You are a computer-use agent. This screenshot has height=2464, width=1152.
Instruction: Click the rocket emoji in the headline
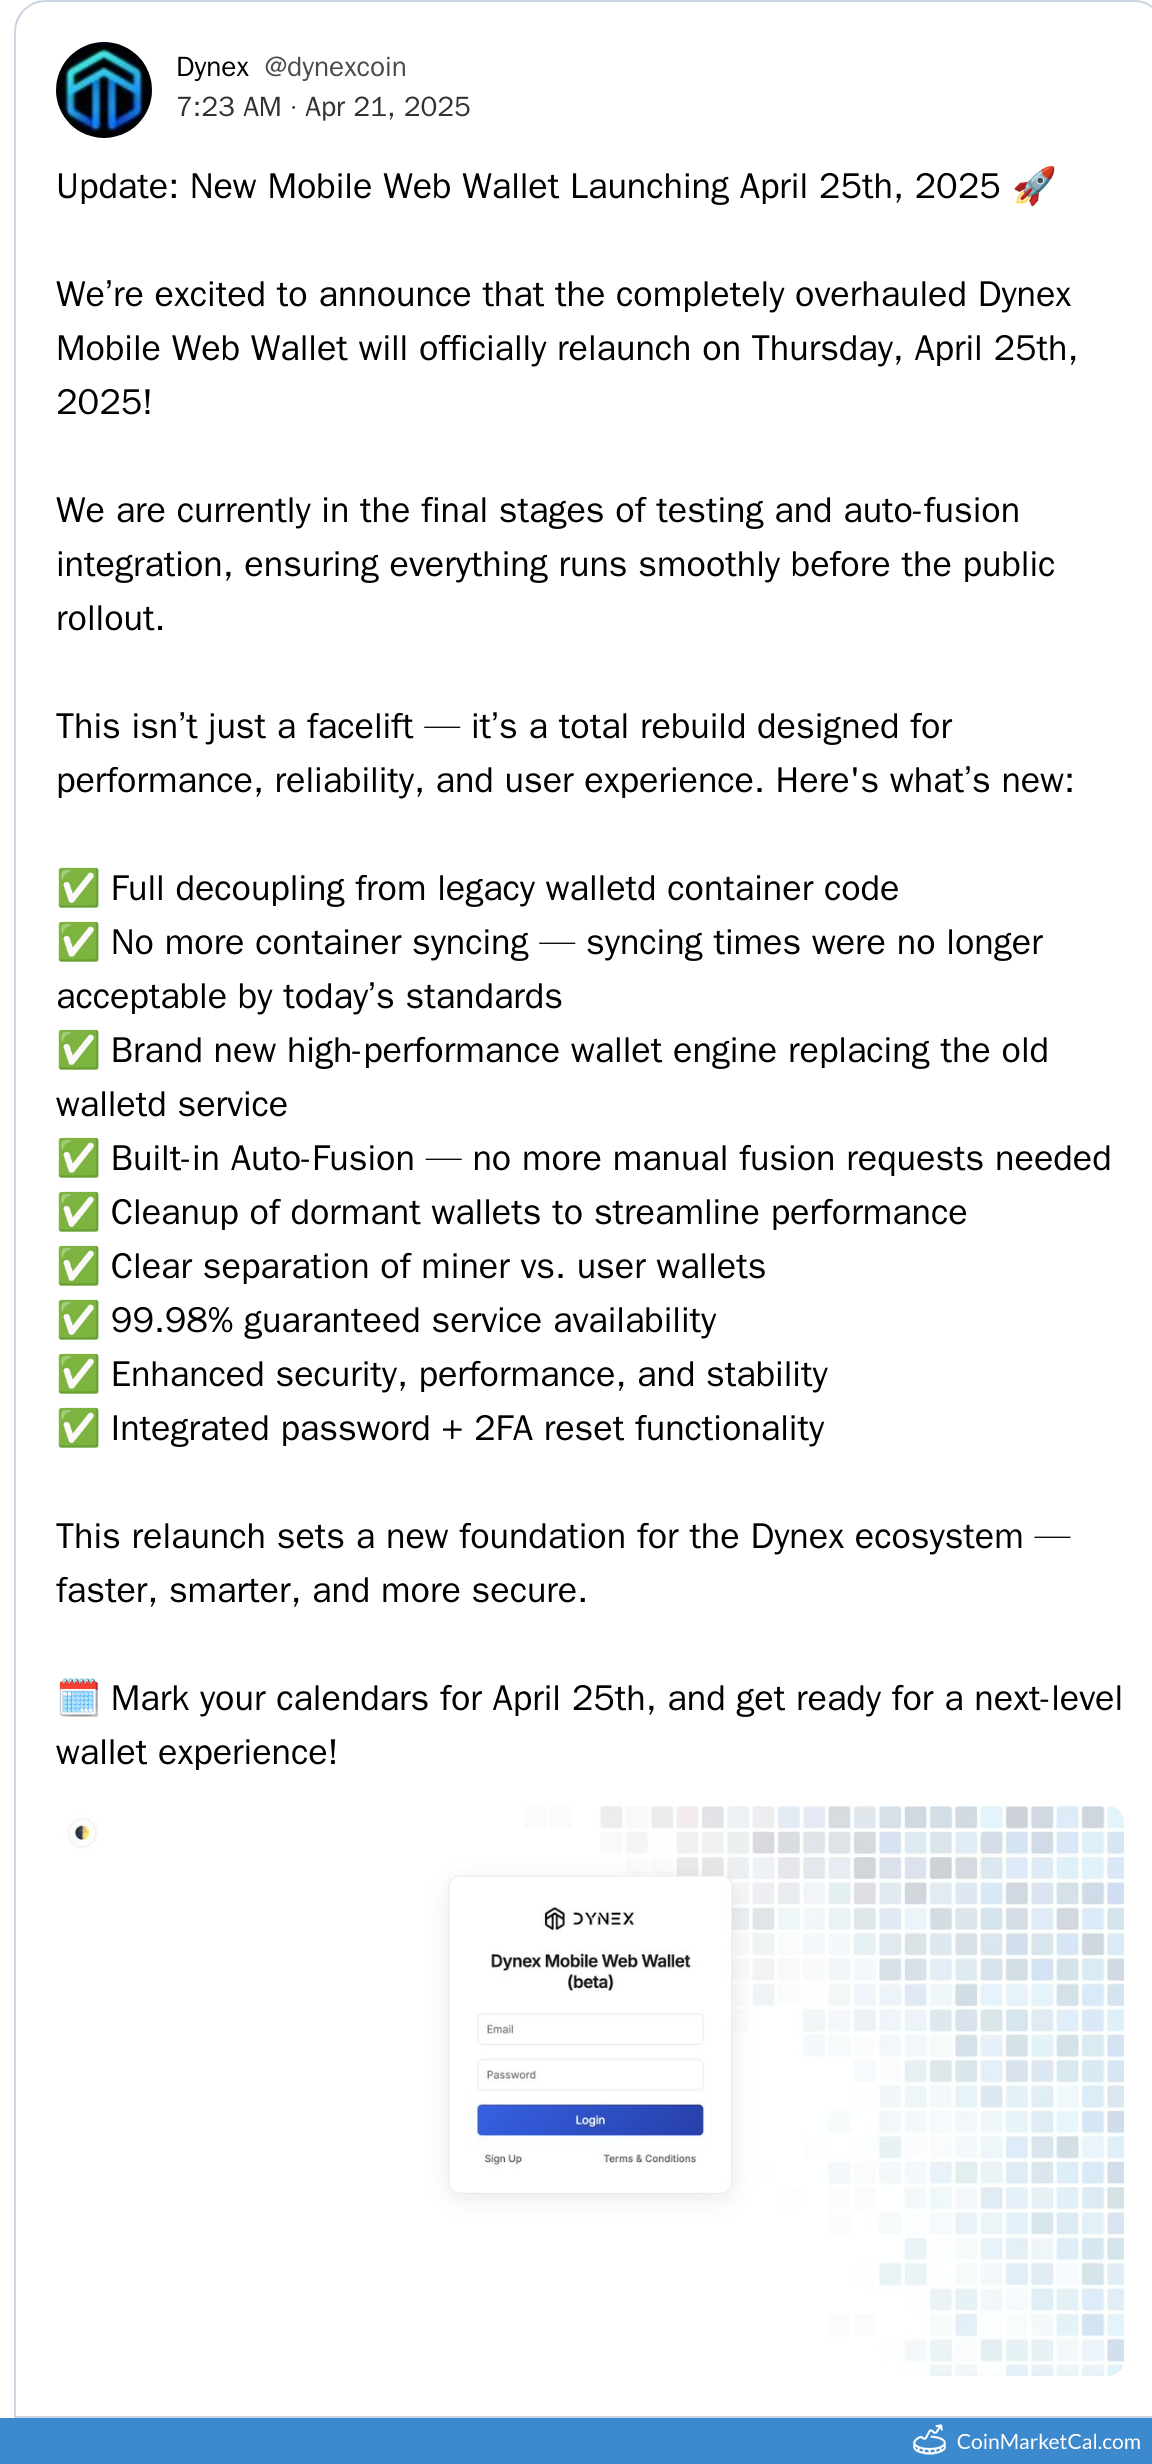point(1034,186)
